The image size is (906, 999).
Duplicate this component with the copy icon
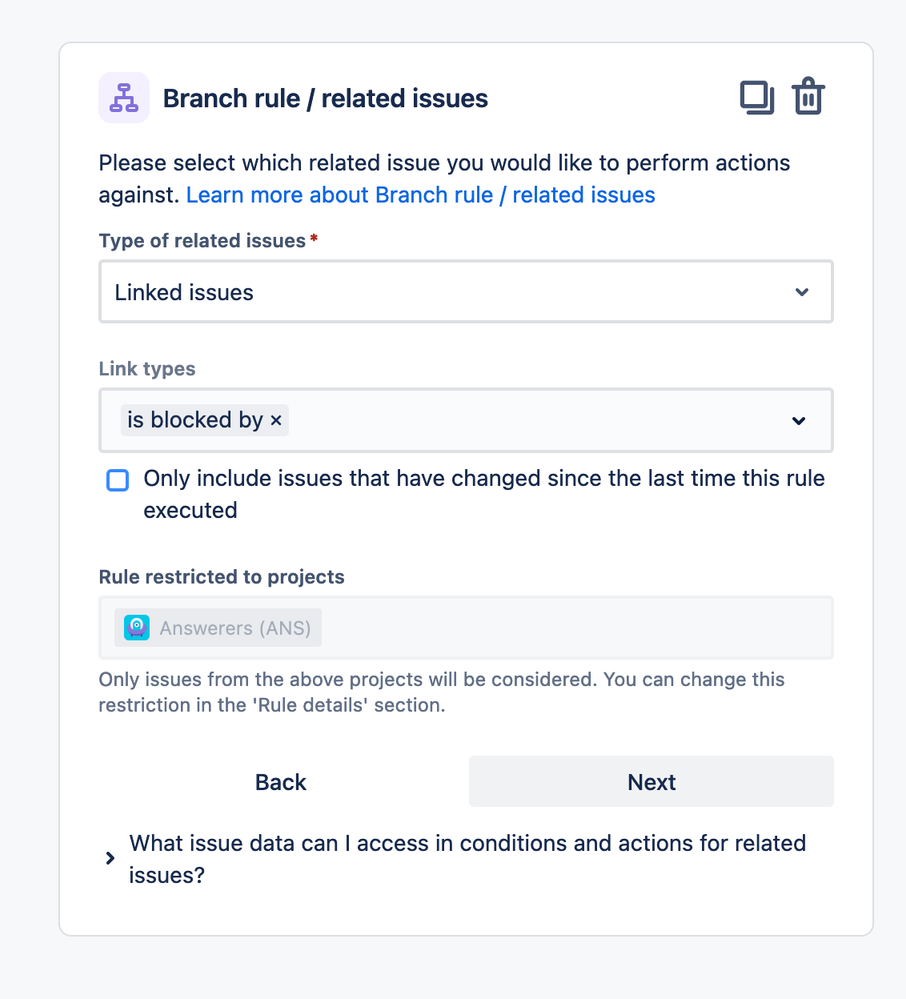pos(757,97)
